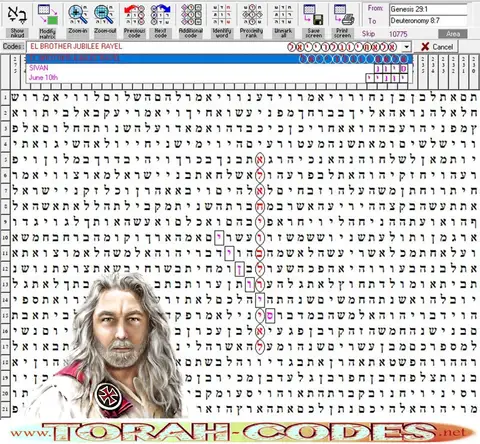Click the bearded man portrait image
Viewport: 480px width, 444px height.
pyautogui.click(x=107, y=345)
